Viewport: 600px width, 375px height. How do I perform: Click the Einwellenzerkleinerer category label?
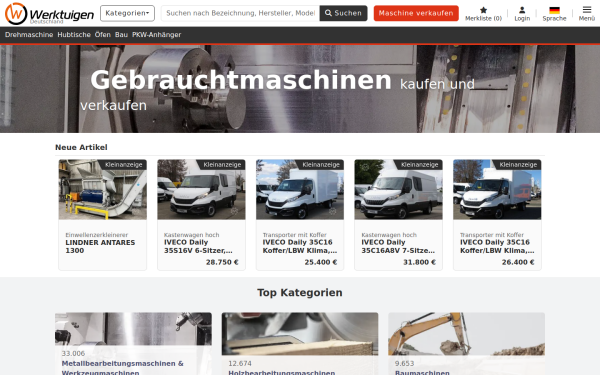(96, 235)
